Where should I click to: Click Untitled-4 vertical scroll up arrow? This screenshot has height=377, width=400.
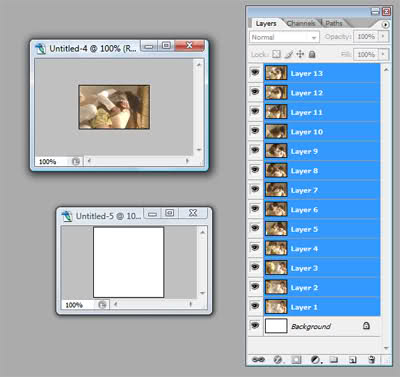[199, 65]
